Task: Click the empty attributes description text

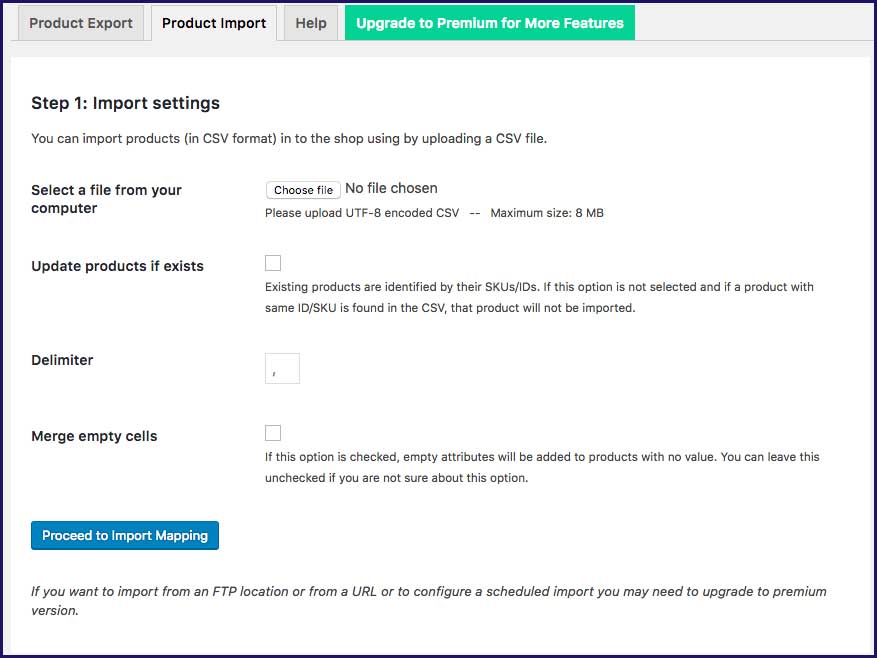Action: (x=541, y=467)
